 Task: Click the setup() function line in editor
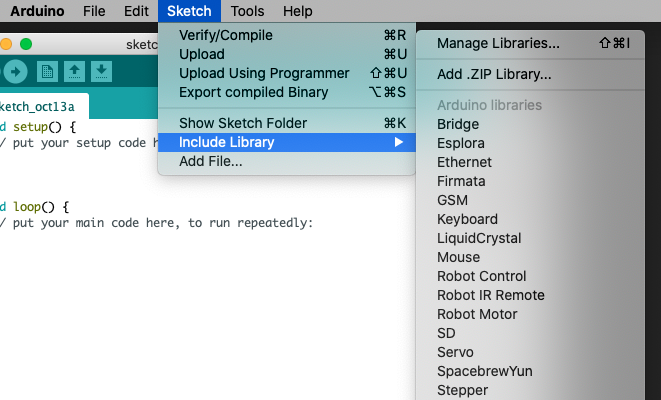point(38,127)
